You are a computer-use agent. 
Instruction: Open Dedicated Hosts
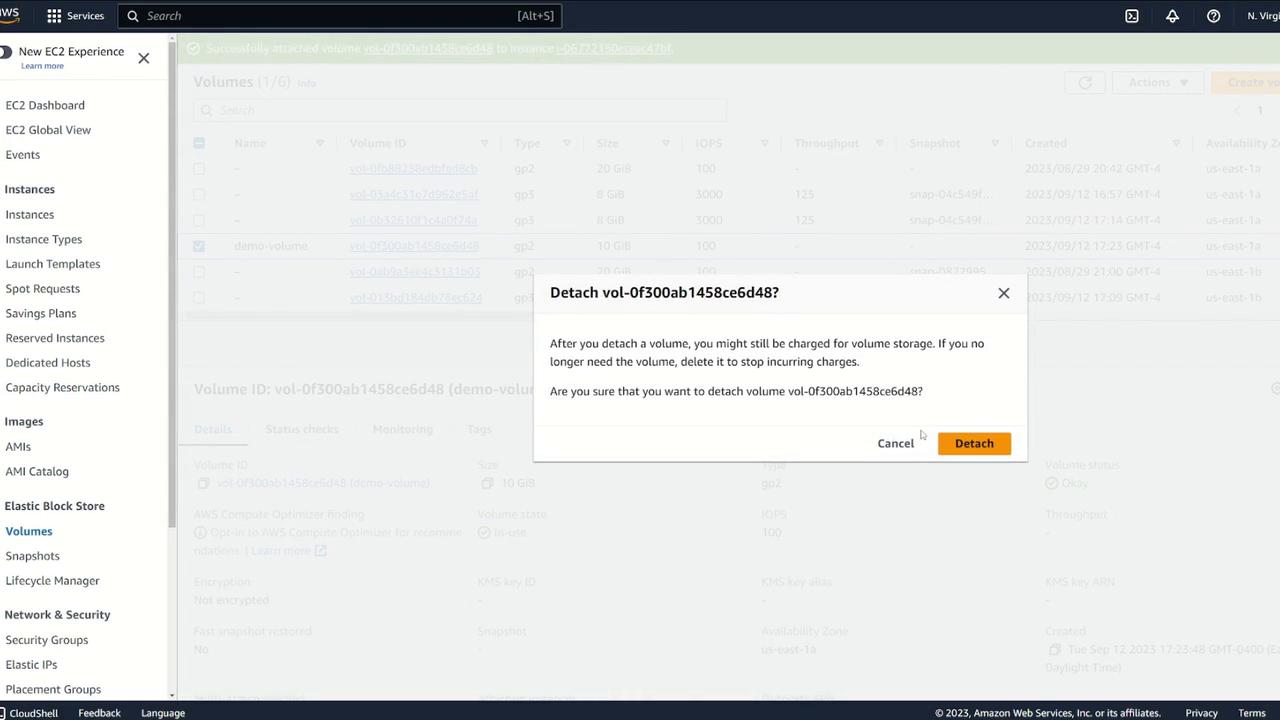[48, 363]
